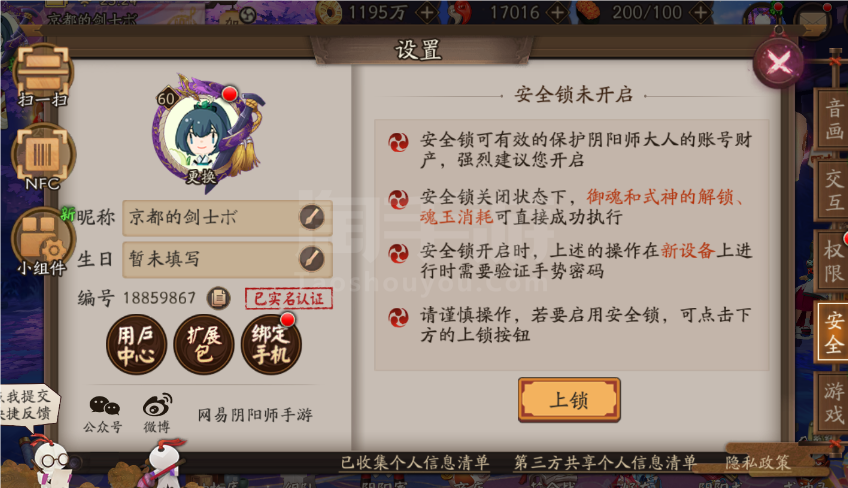Image resolution: width=848 pixels, height=488 pixels.
Task: Open 已收集个人信息清单 link
Action: [415, 463]
